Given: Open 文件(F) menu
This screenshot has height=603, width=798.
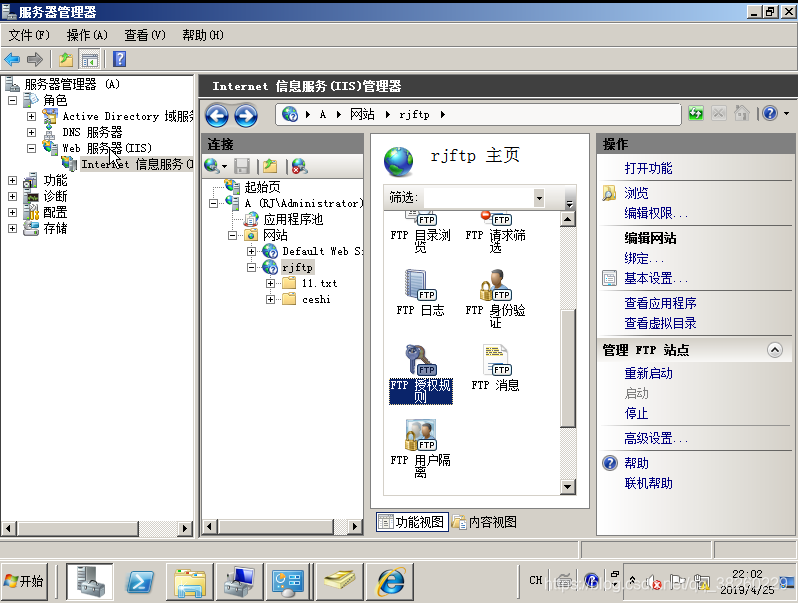Looking at the screenshot, I should point(29,35).
